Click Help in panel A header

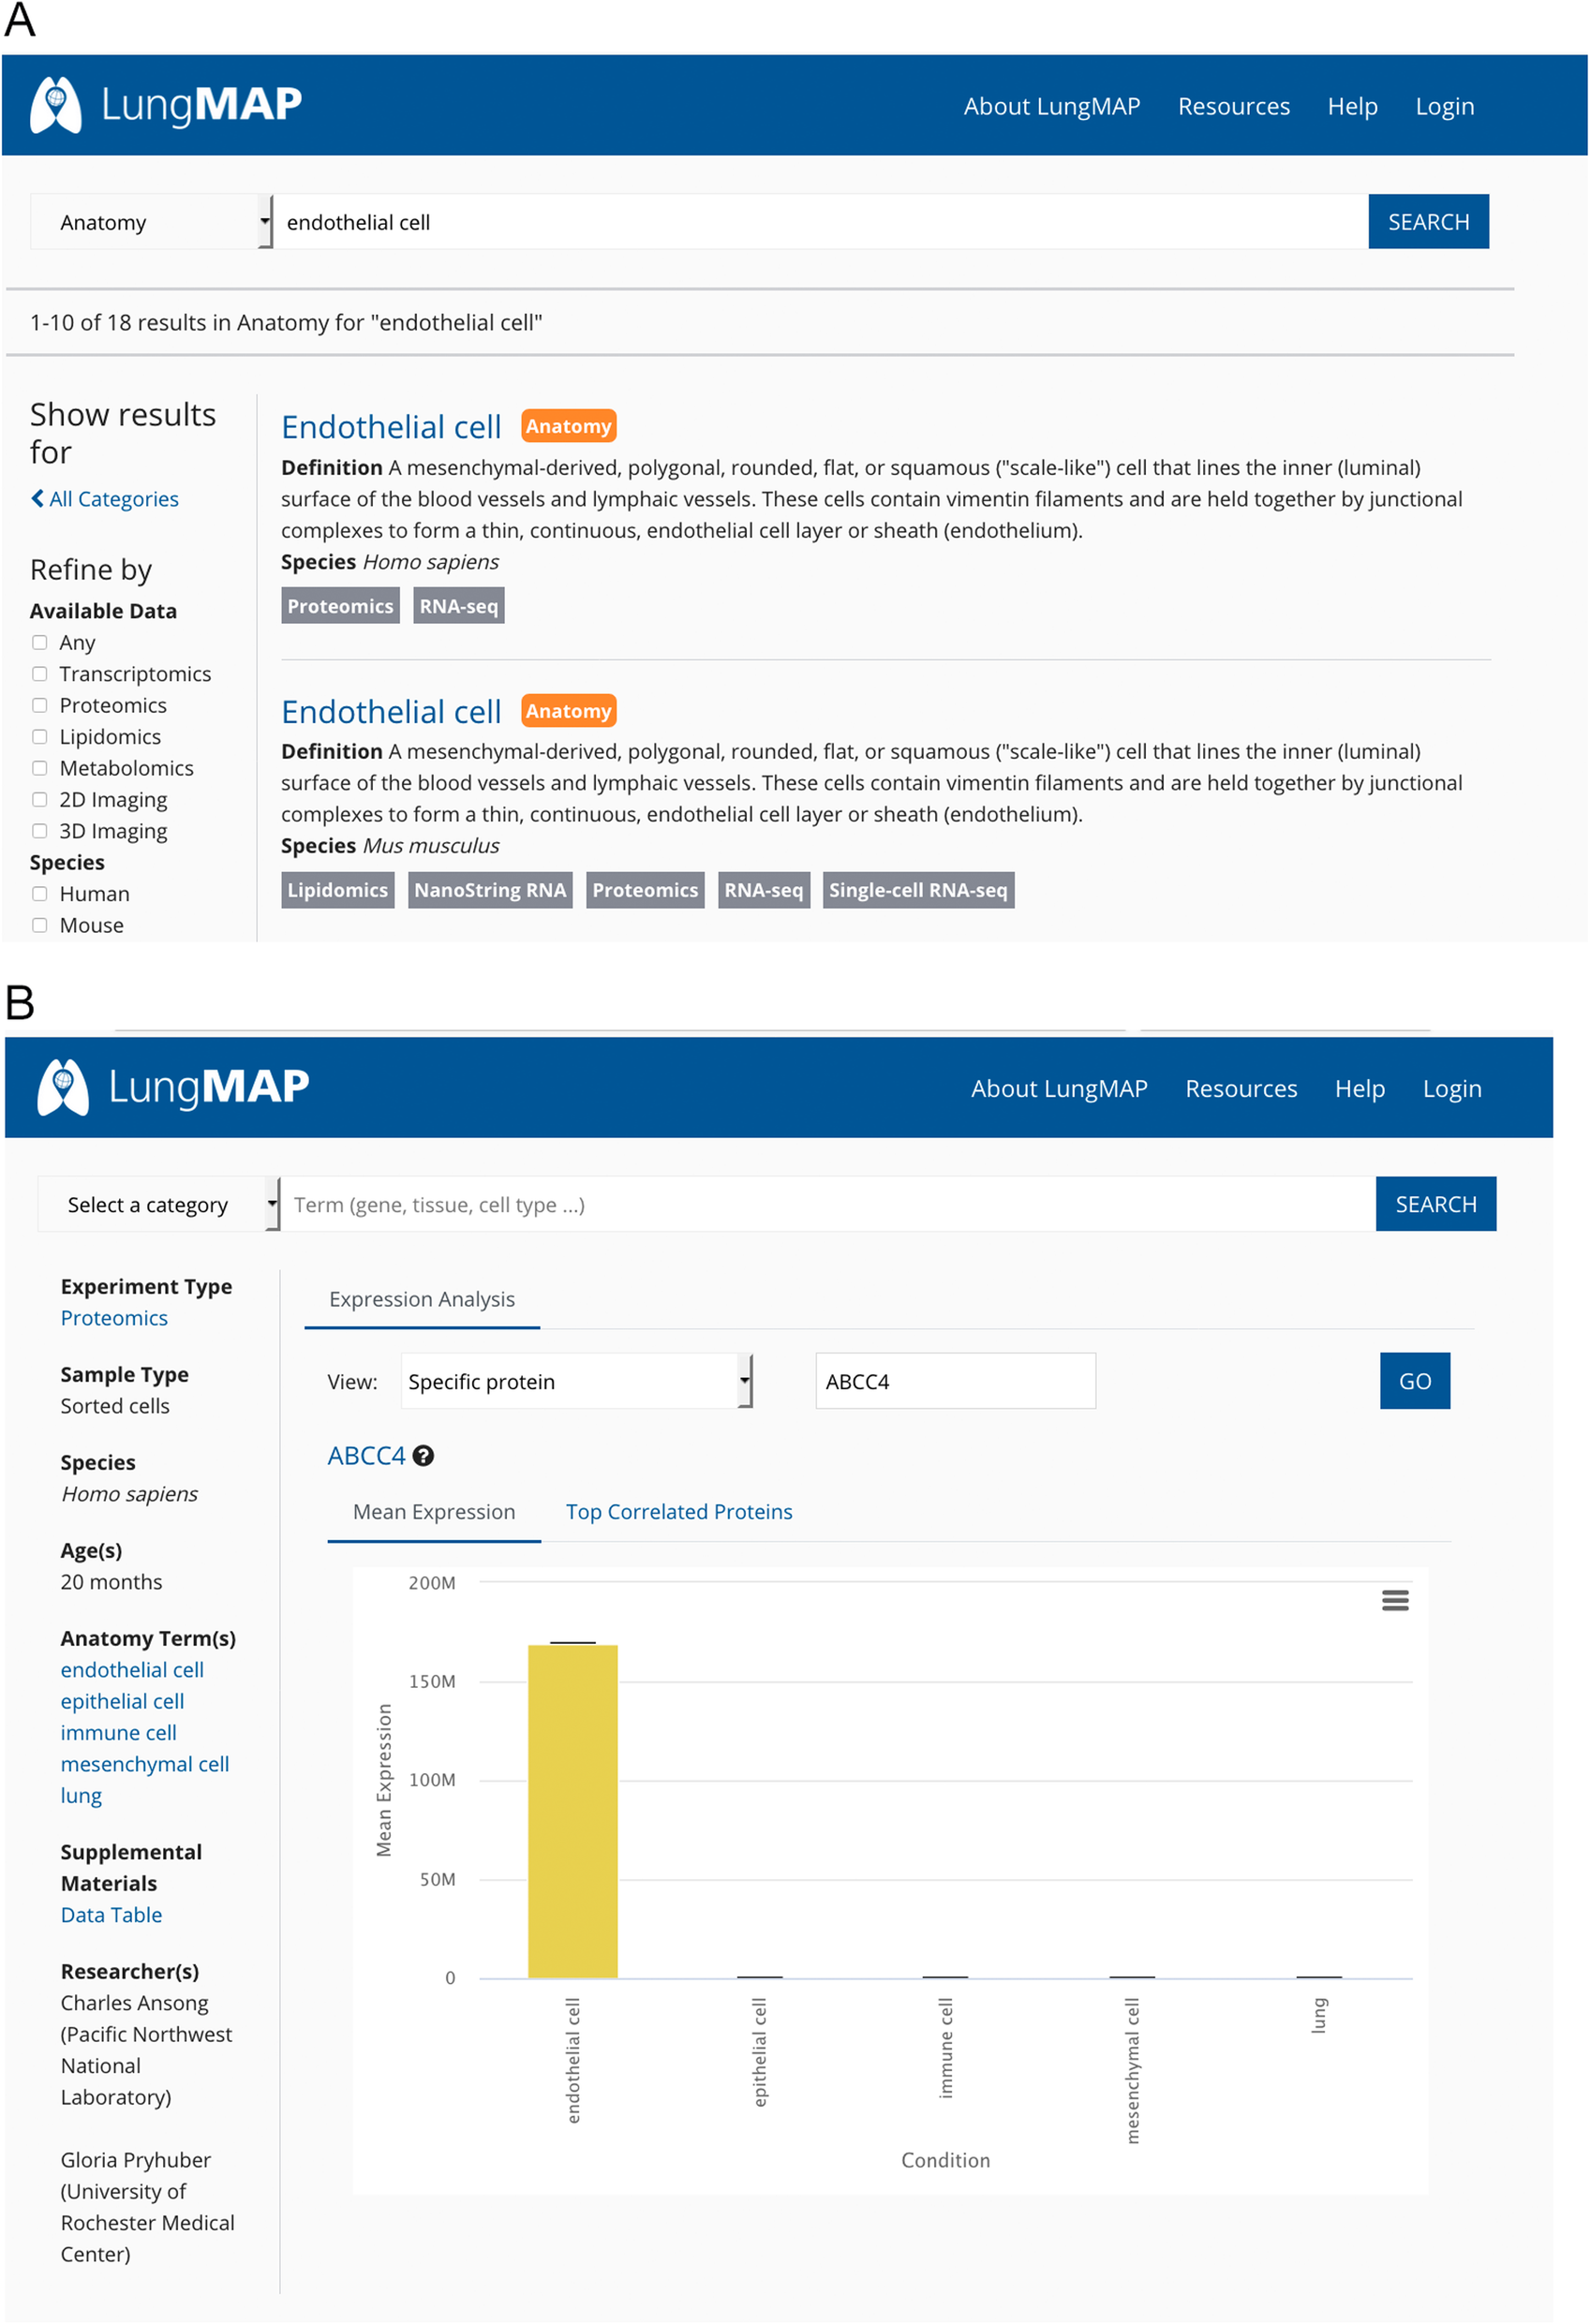coord(1352,106)
